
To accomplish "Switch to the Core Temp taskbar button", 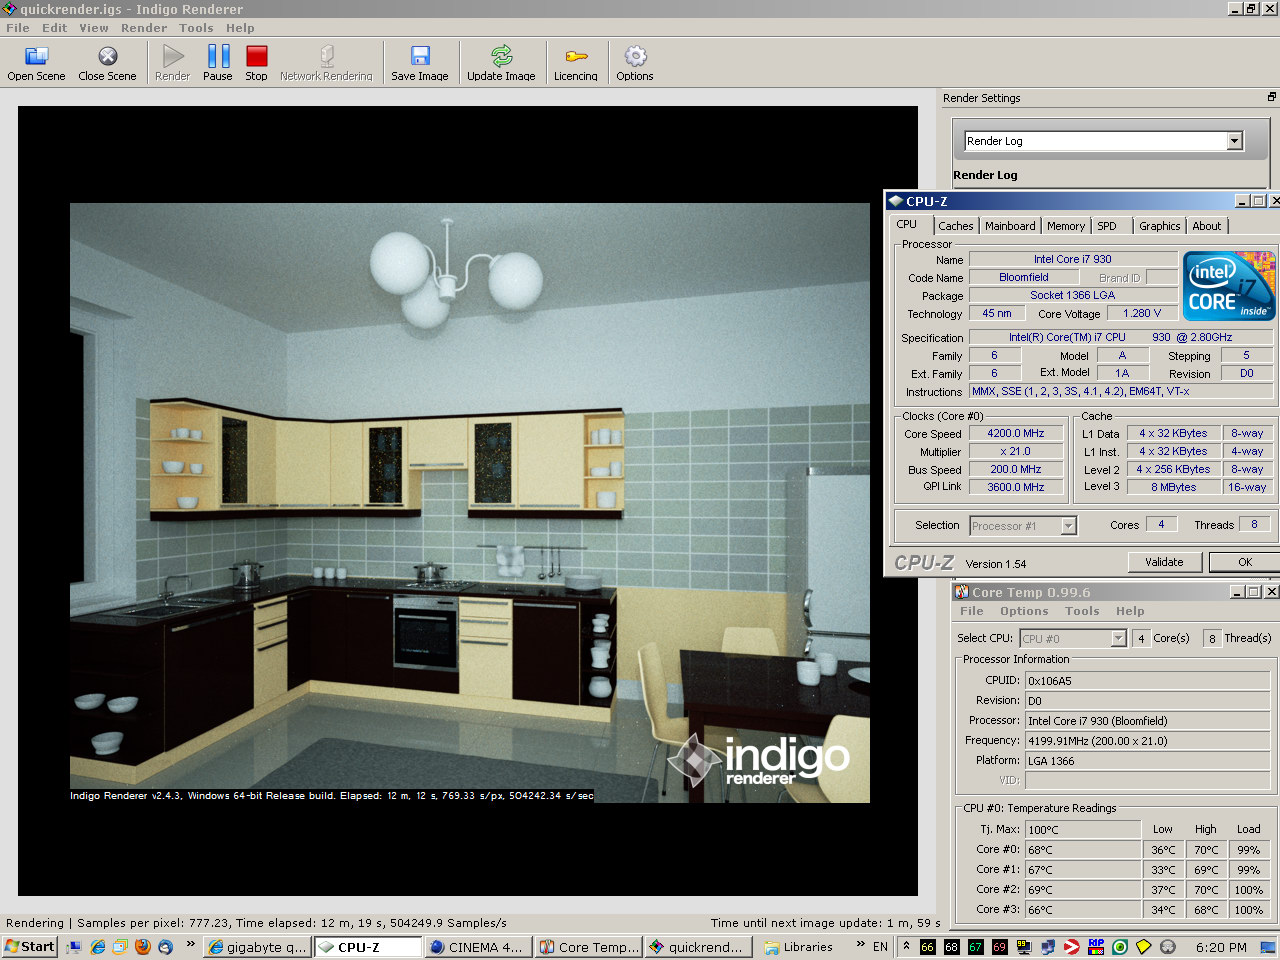I will coord(587,947).
